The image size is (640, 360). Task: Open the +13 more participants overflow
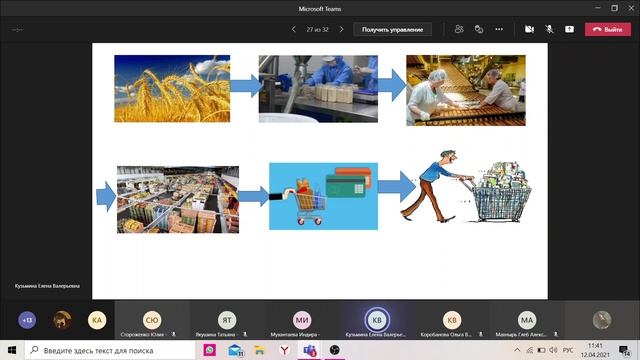point(27,320)
